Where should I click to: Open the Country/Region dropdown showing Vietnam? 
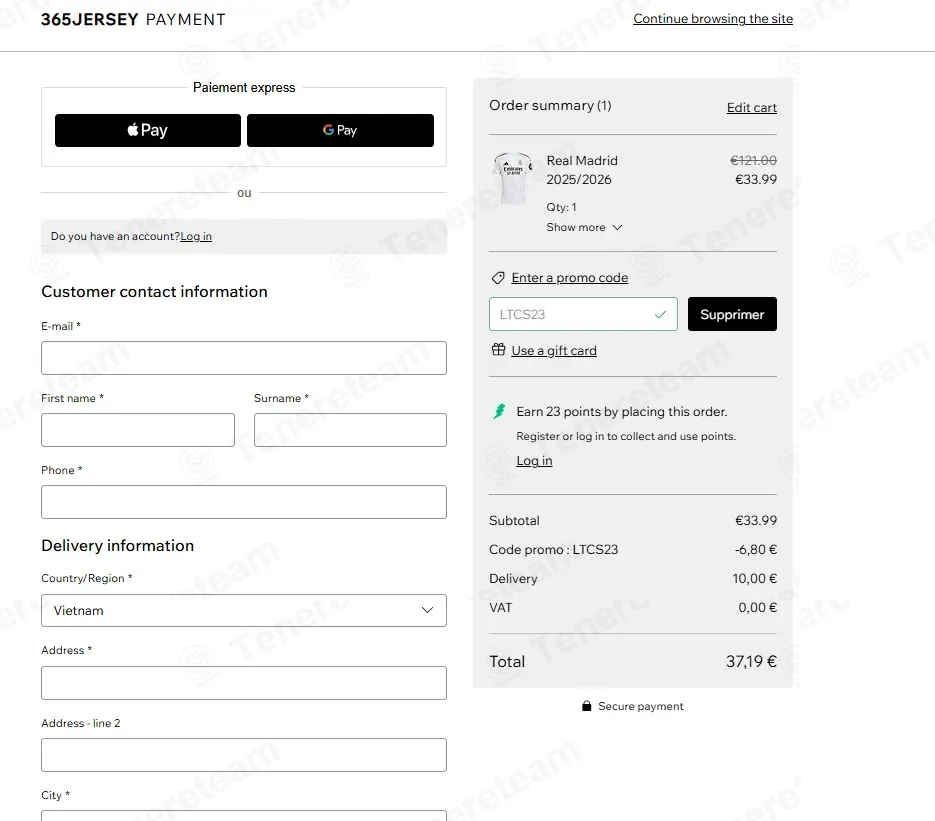tap(244, 611)
